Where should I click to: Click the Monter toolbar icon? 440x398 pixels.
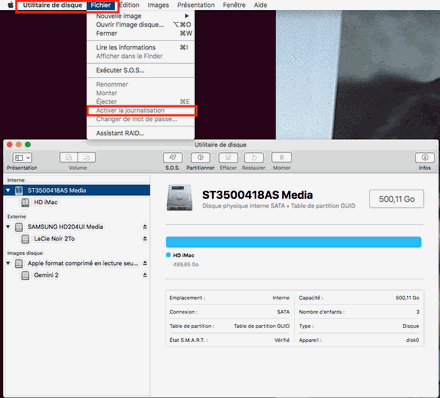point(282,157)
